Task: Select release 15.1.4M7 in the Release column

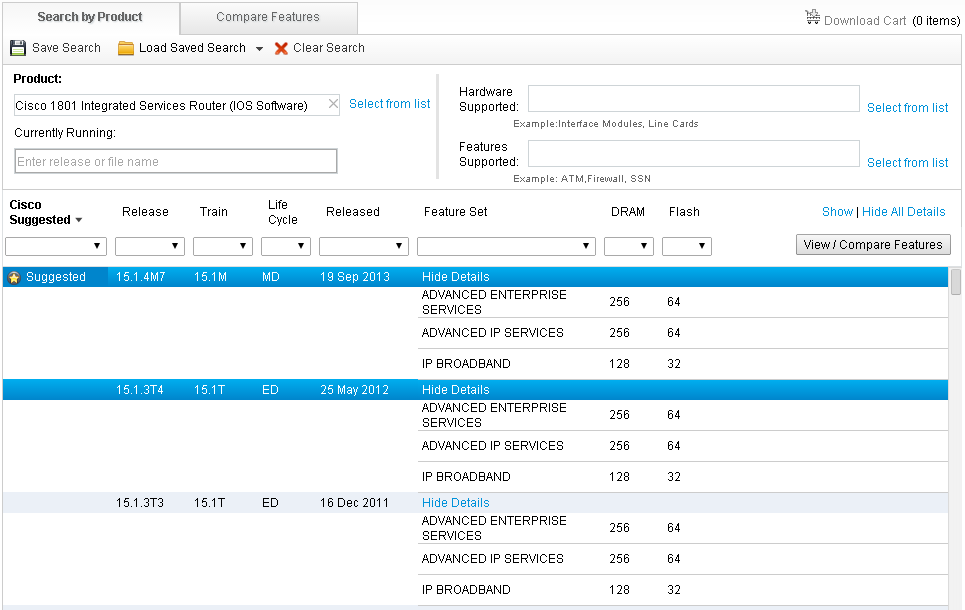Action: [140, 277]
